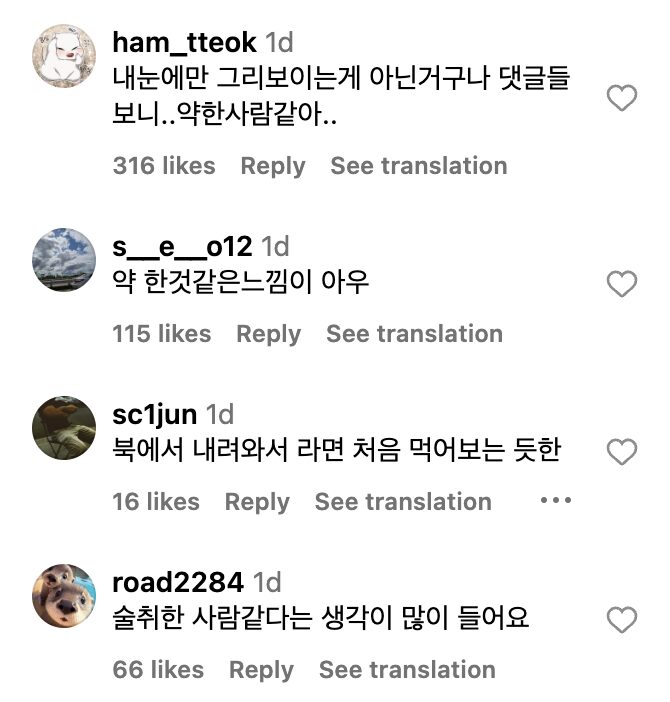Reply to road2284's comment
The image size is (670, 702).
[x=261, y=670]
